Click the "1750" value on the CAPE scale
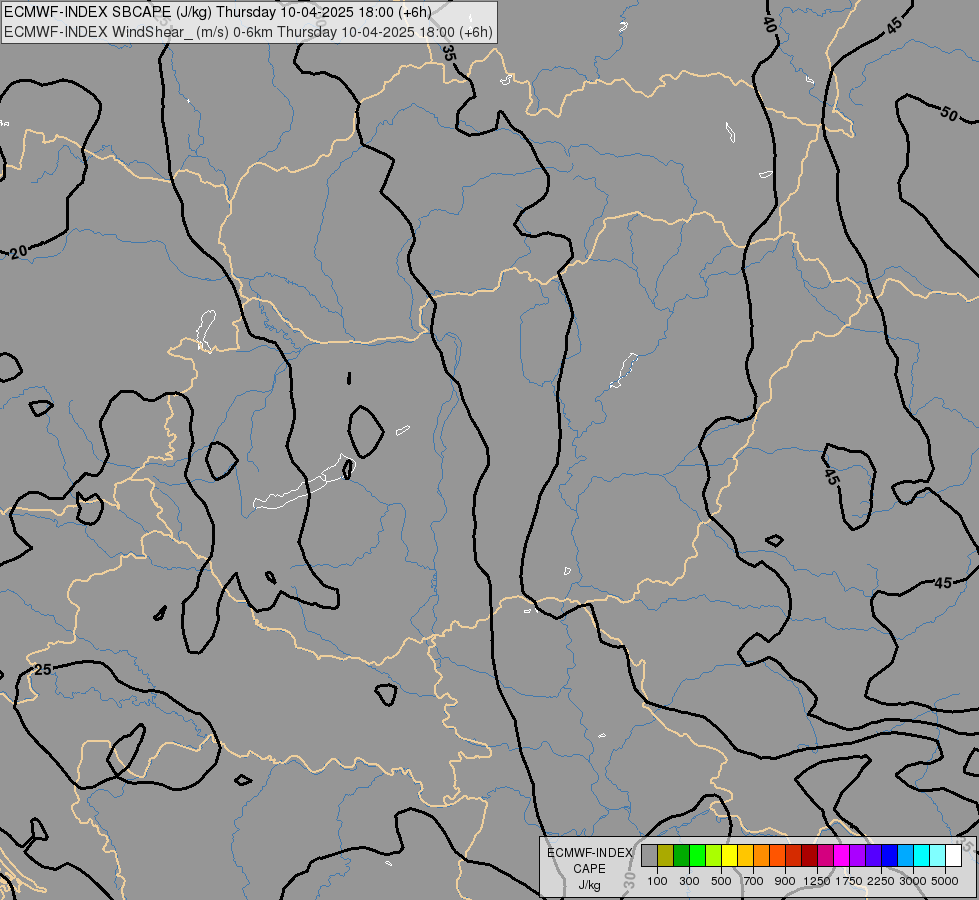Screen dimensions: 979x900 849,881
